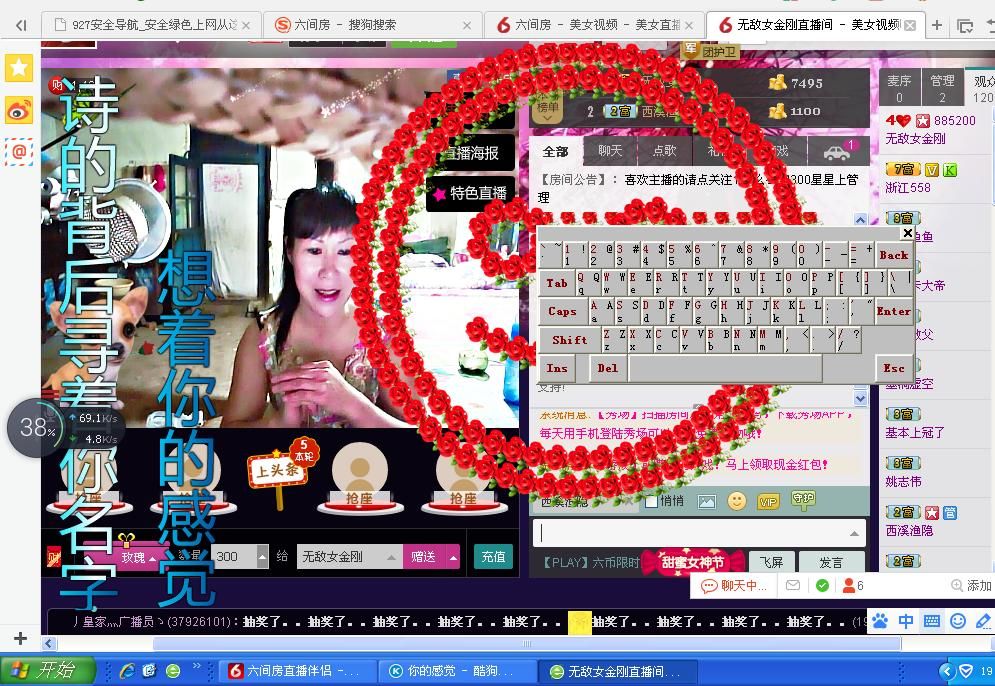Open the 玫瑰 gift selection dropdown
The image size is (995, 686).
pos(138,557)
